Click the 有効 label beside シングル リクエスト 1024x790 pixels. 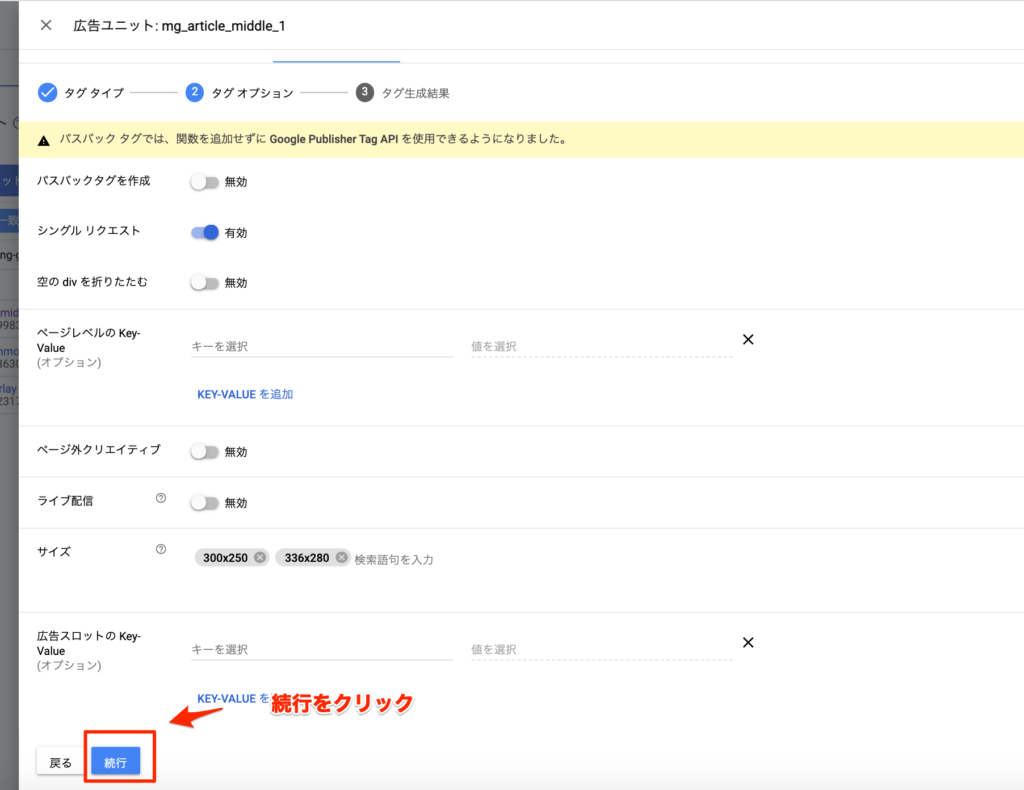point(236,233)
